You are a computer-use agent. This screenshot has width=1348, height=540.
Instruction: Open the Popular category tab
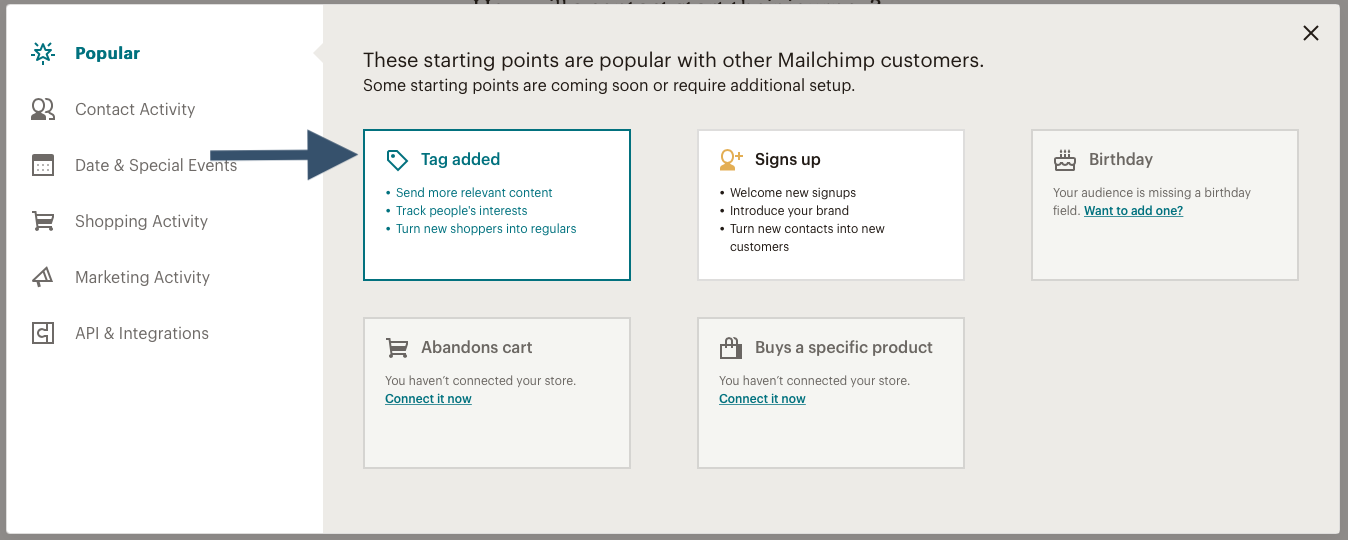coord(107,53)
